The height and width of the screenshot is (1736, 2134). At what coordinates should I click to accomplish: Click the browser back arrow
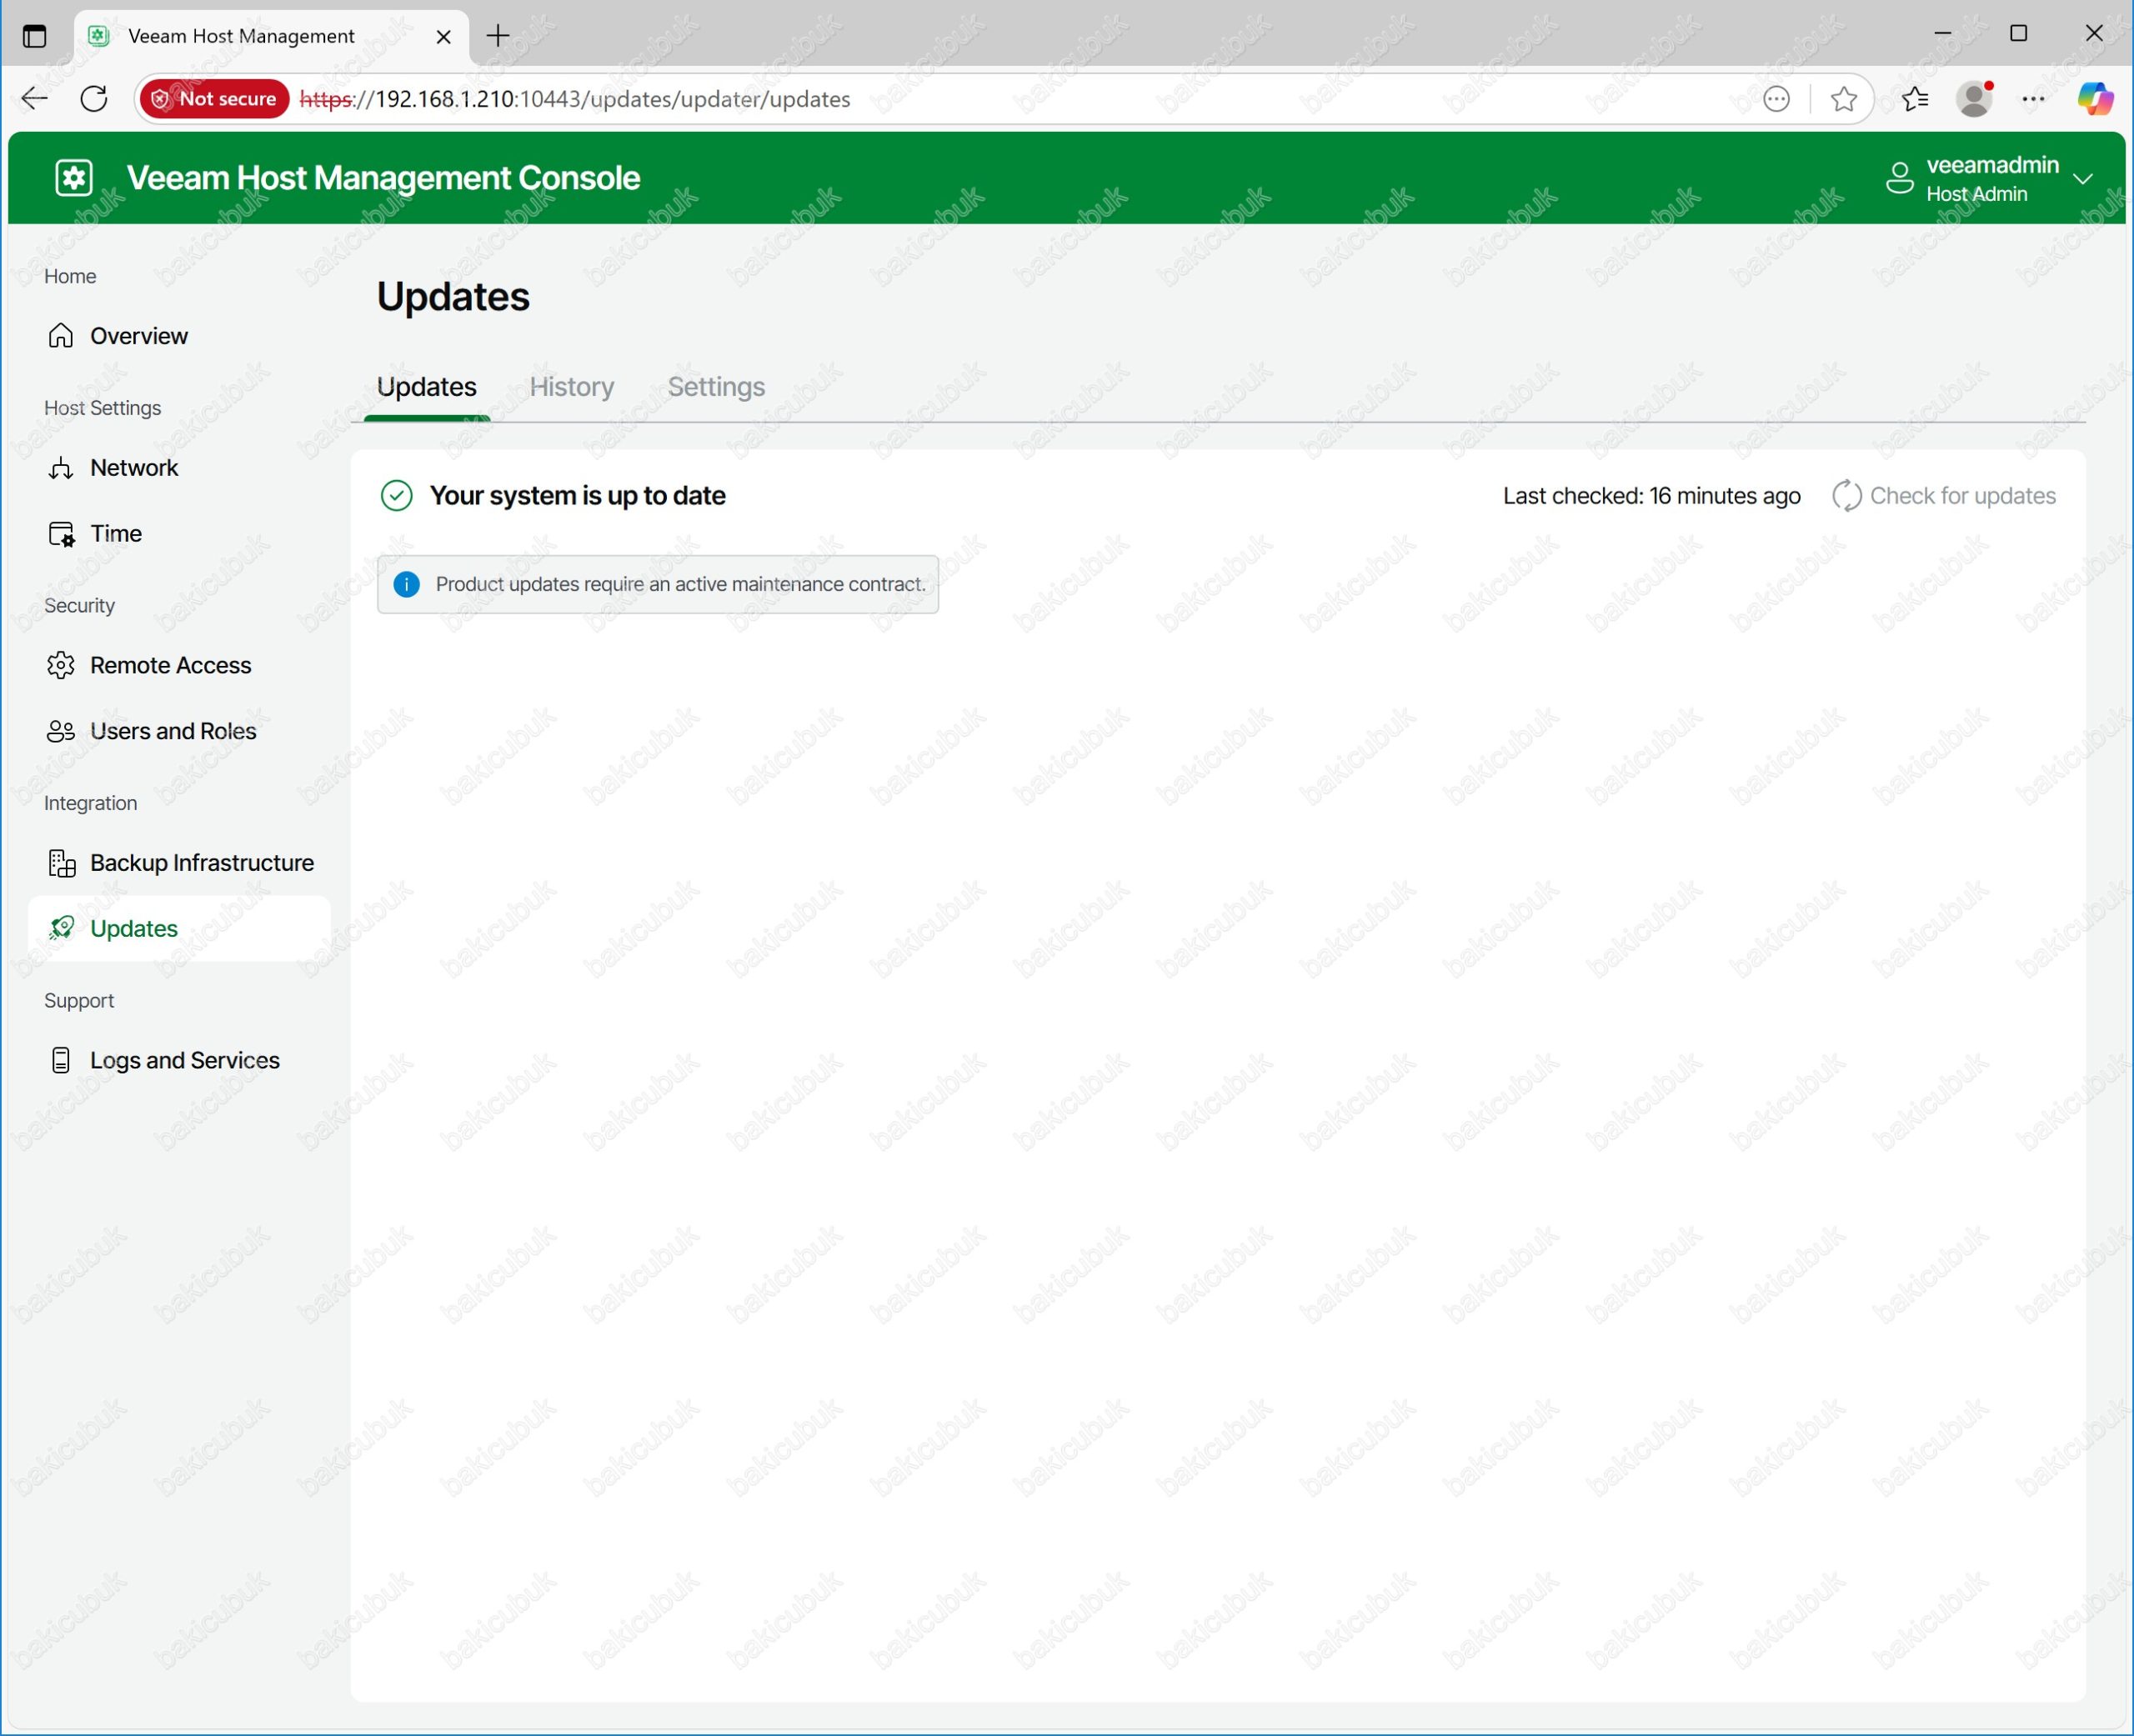point(34,98)
